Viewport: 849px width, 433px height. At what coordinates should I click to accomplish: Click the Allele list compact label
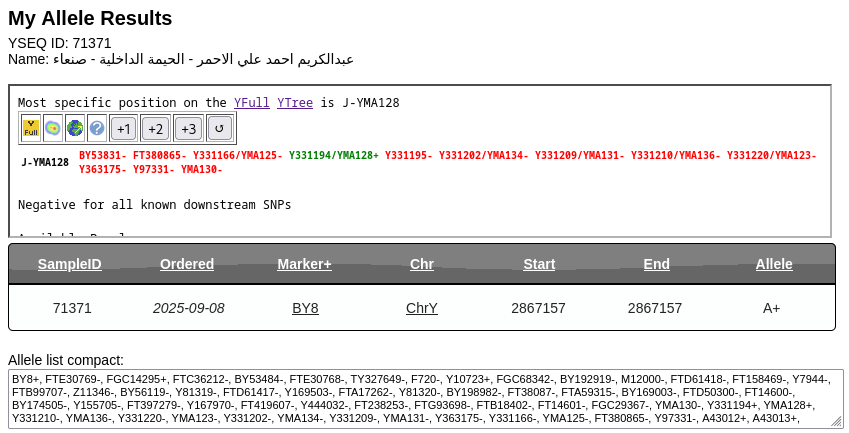[x=66, y=360]
